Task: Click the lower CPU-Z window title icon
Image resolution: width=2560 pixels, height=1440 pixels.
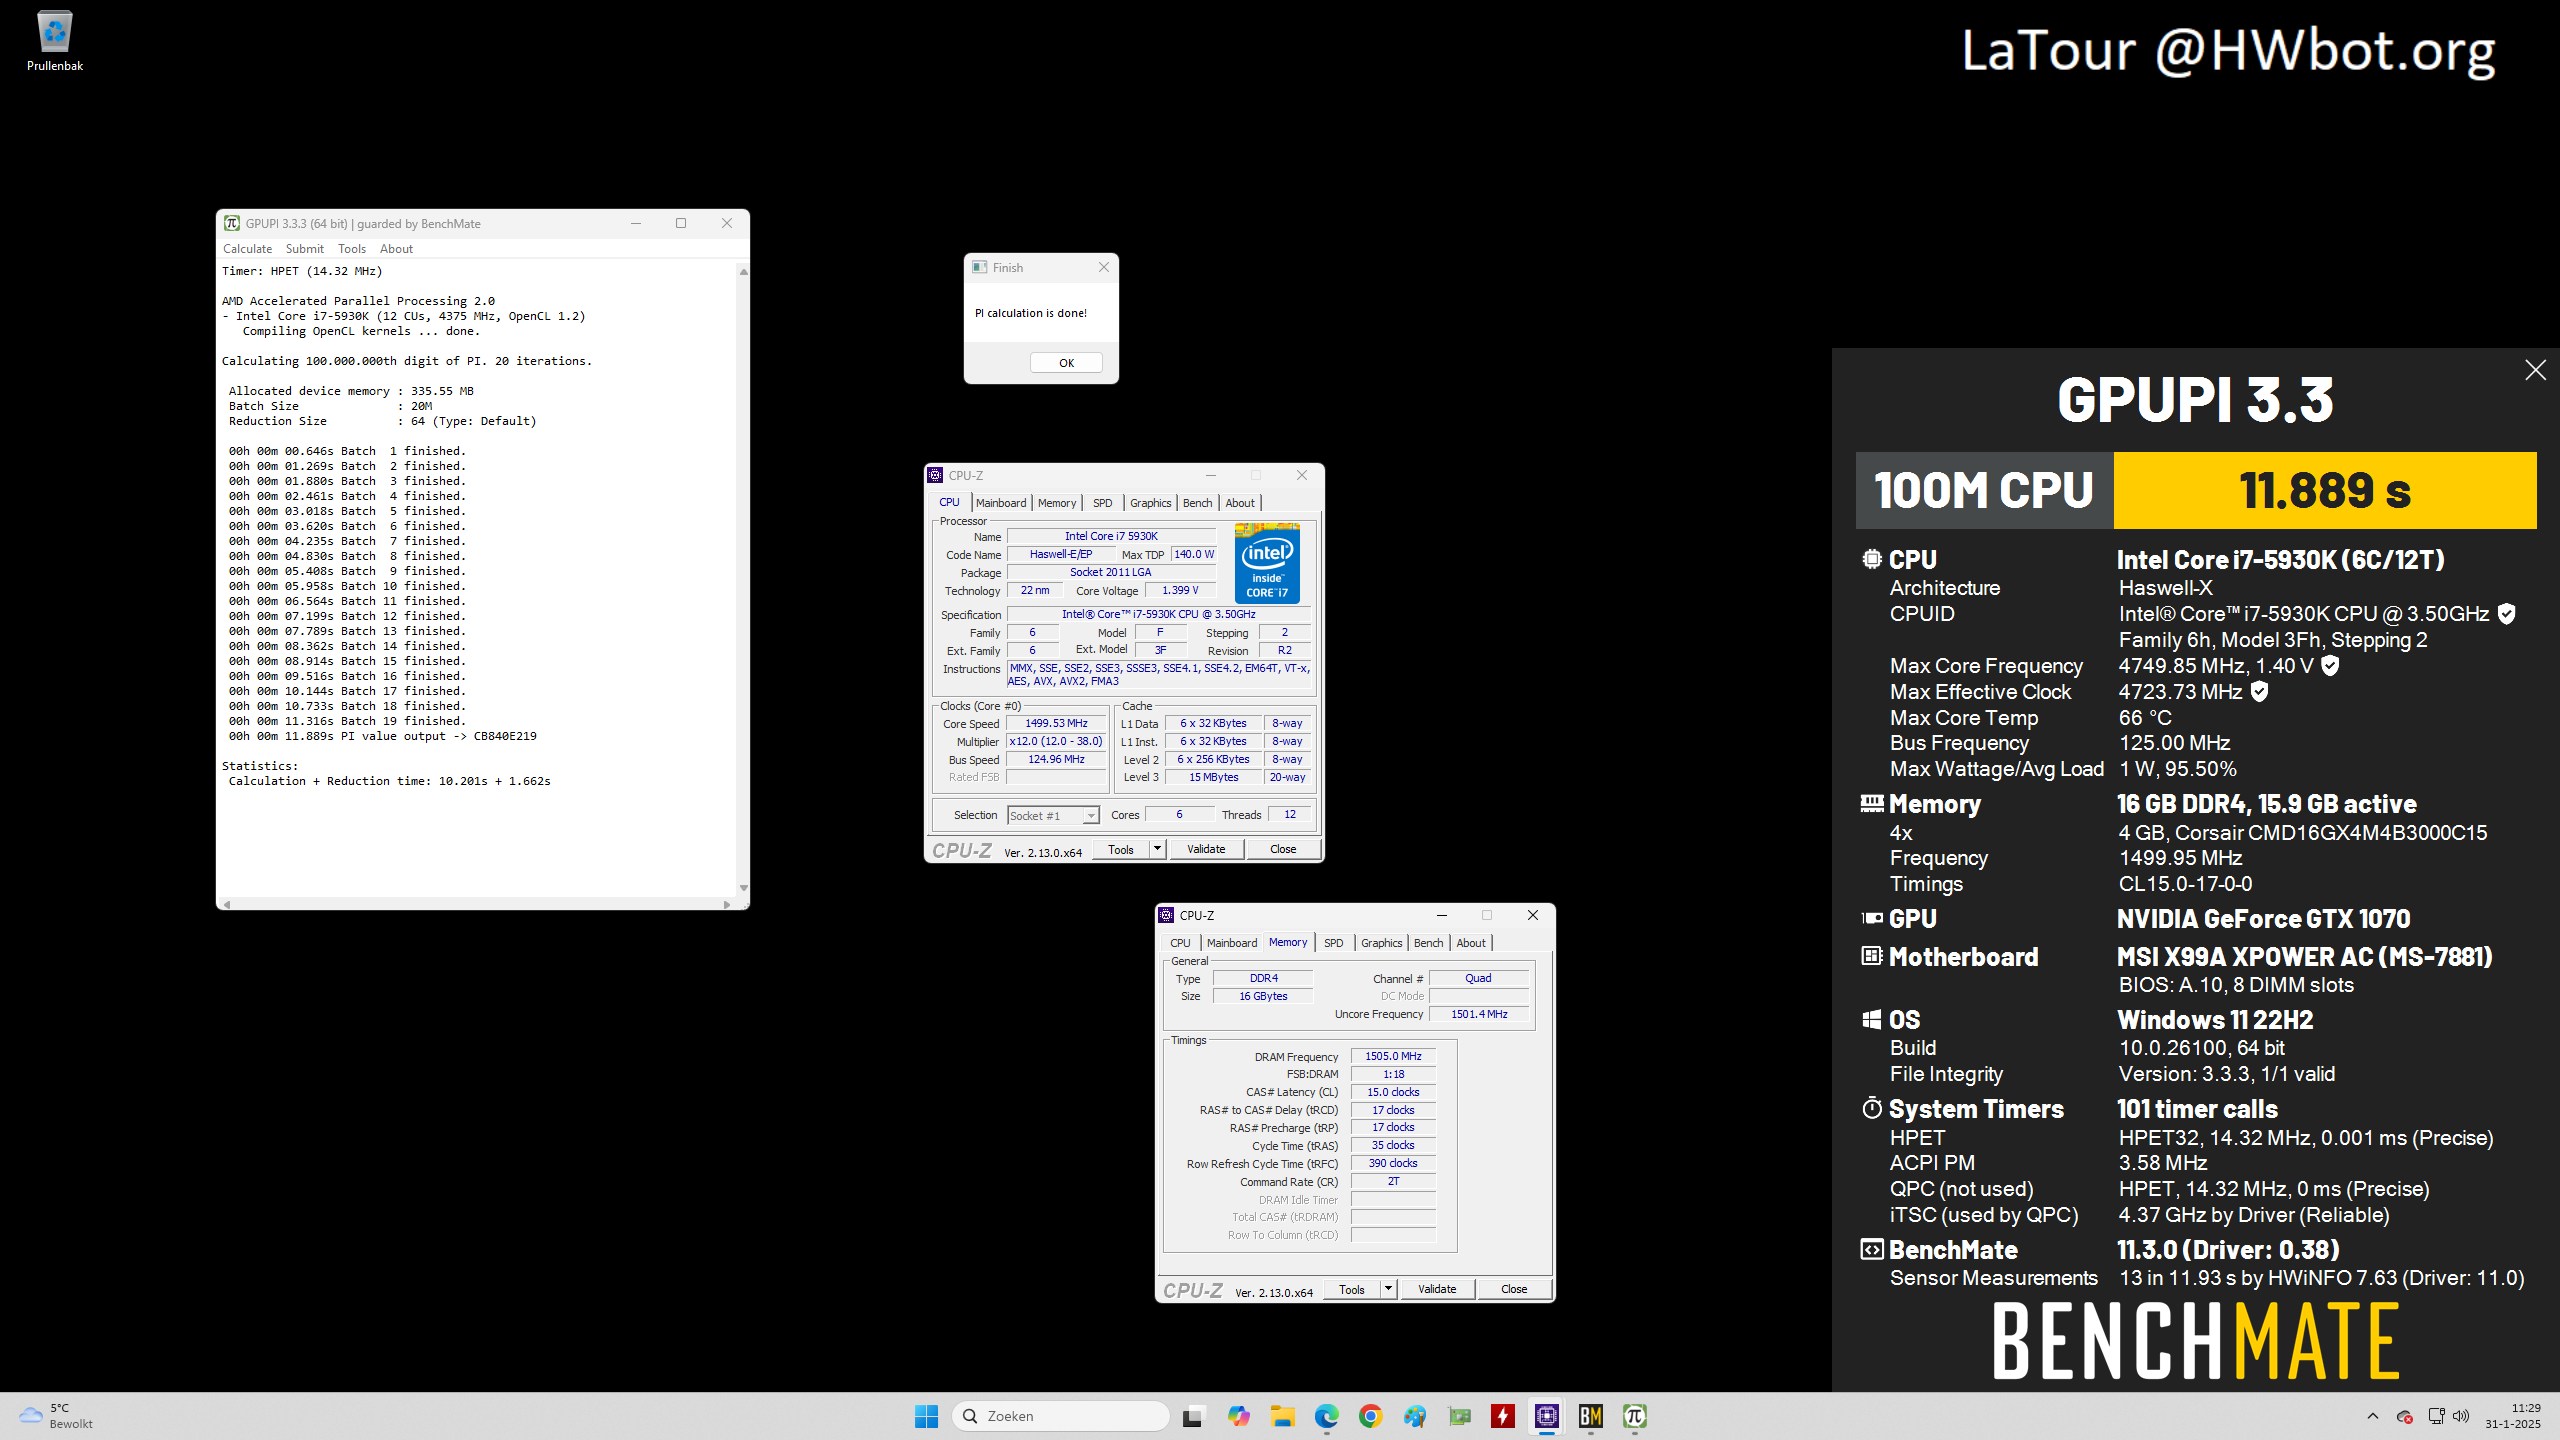Action: pos(1165,915)
